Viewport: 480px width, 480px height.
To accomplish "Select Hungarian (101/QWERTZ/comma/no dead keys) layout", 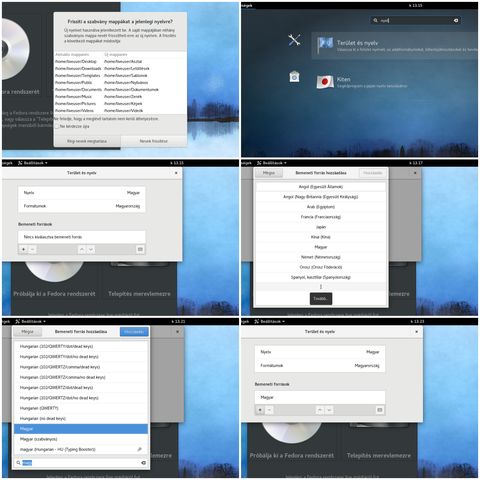I will pos(81,377).
